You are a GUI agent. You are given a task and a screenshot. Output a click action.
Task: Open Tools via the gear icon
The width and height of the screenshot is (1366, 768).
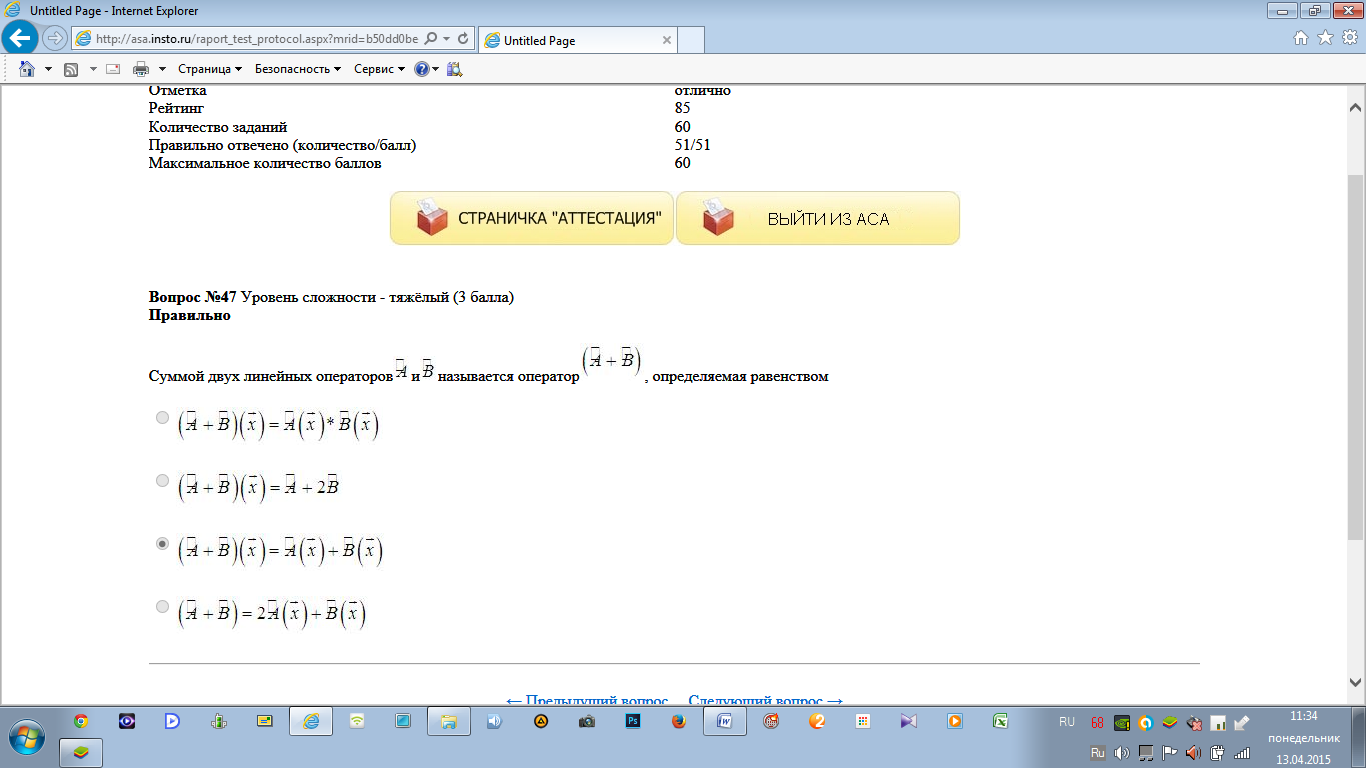pos(1349,38)
